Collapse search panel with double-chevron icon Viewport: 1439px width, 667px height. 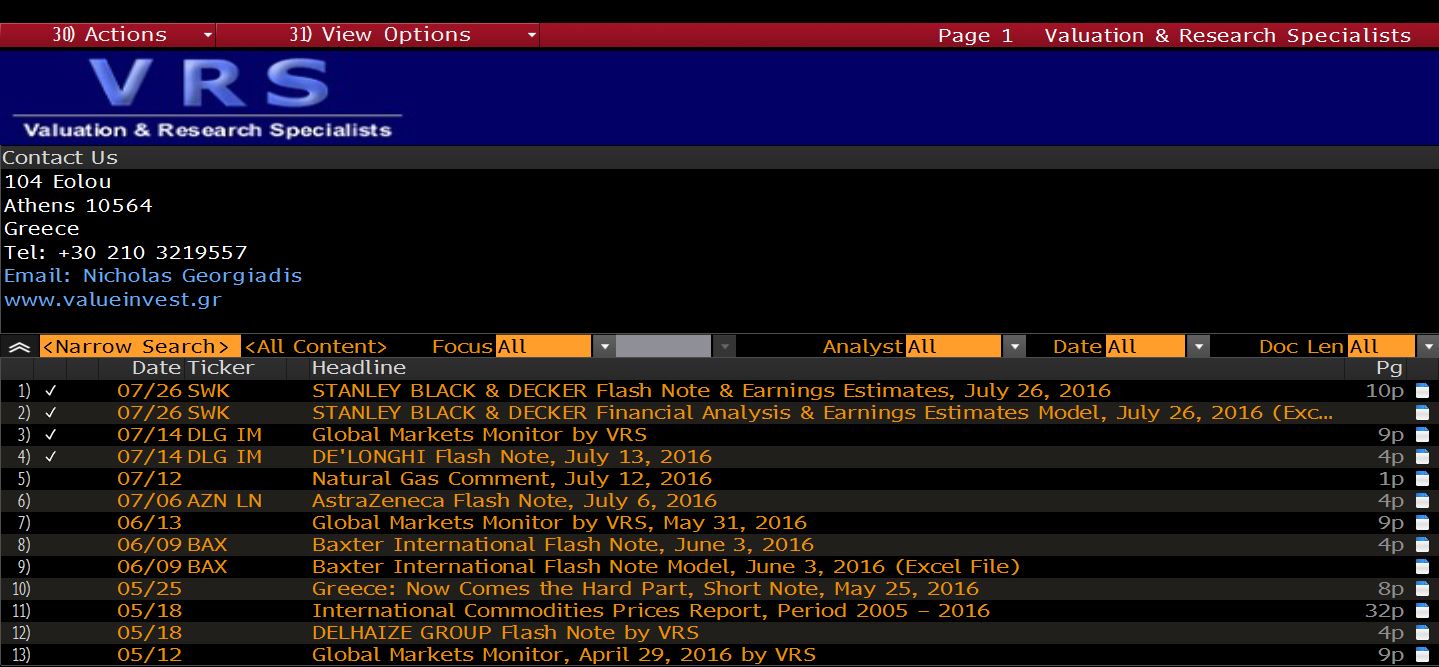pos(19,347)
